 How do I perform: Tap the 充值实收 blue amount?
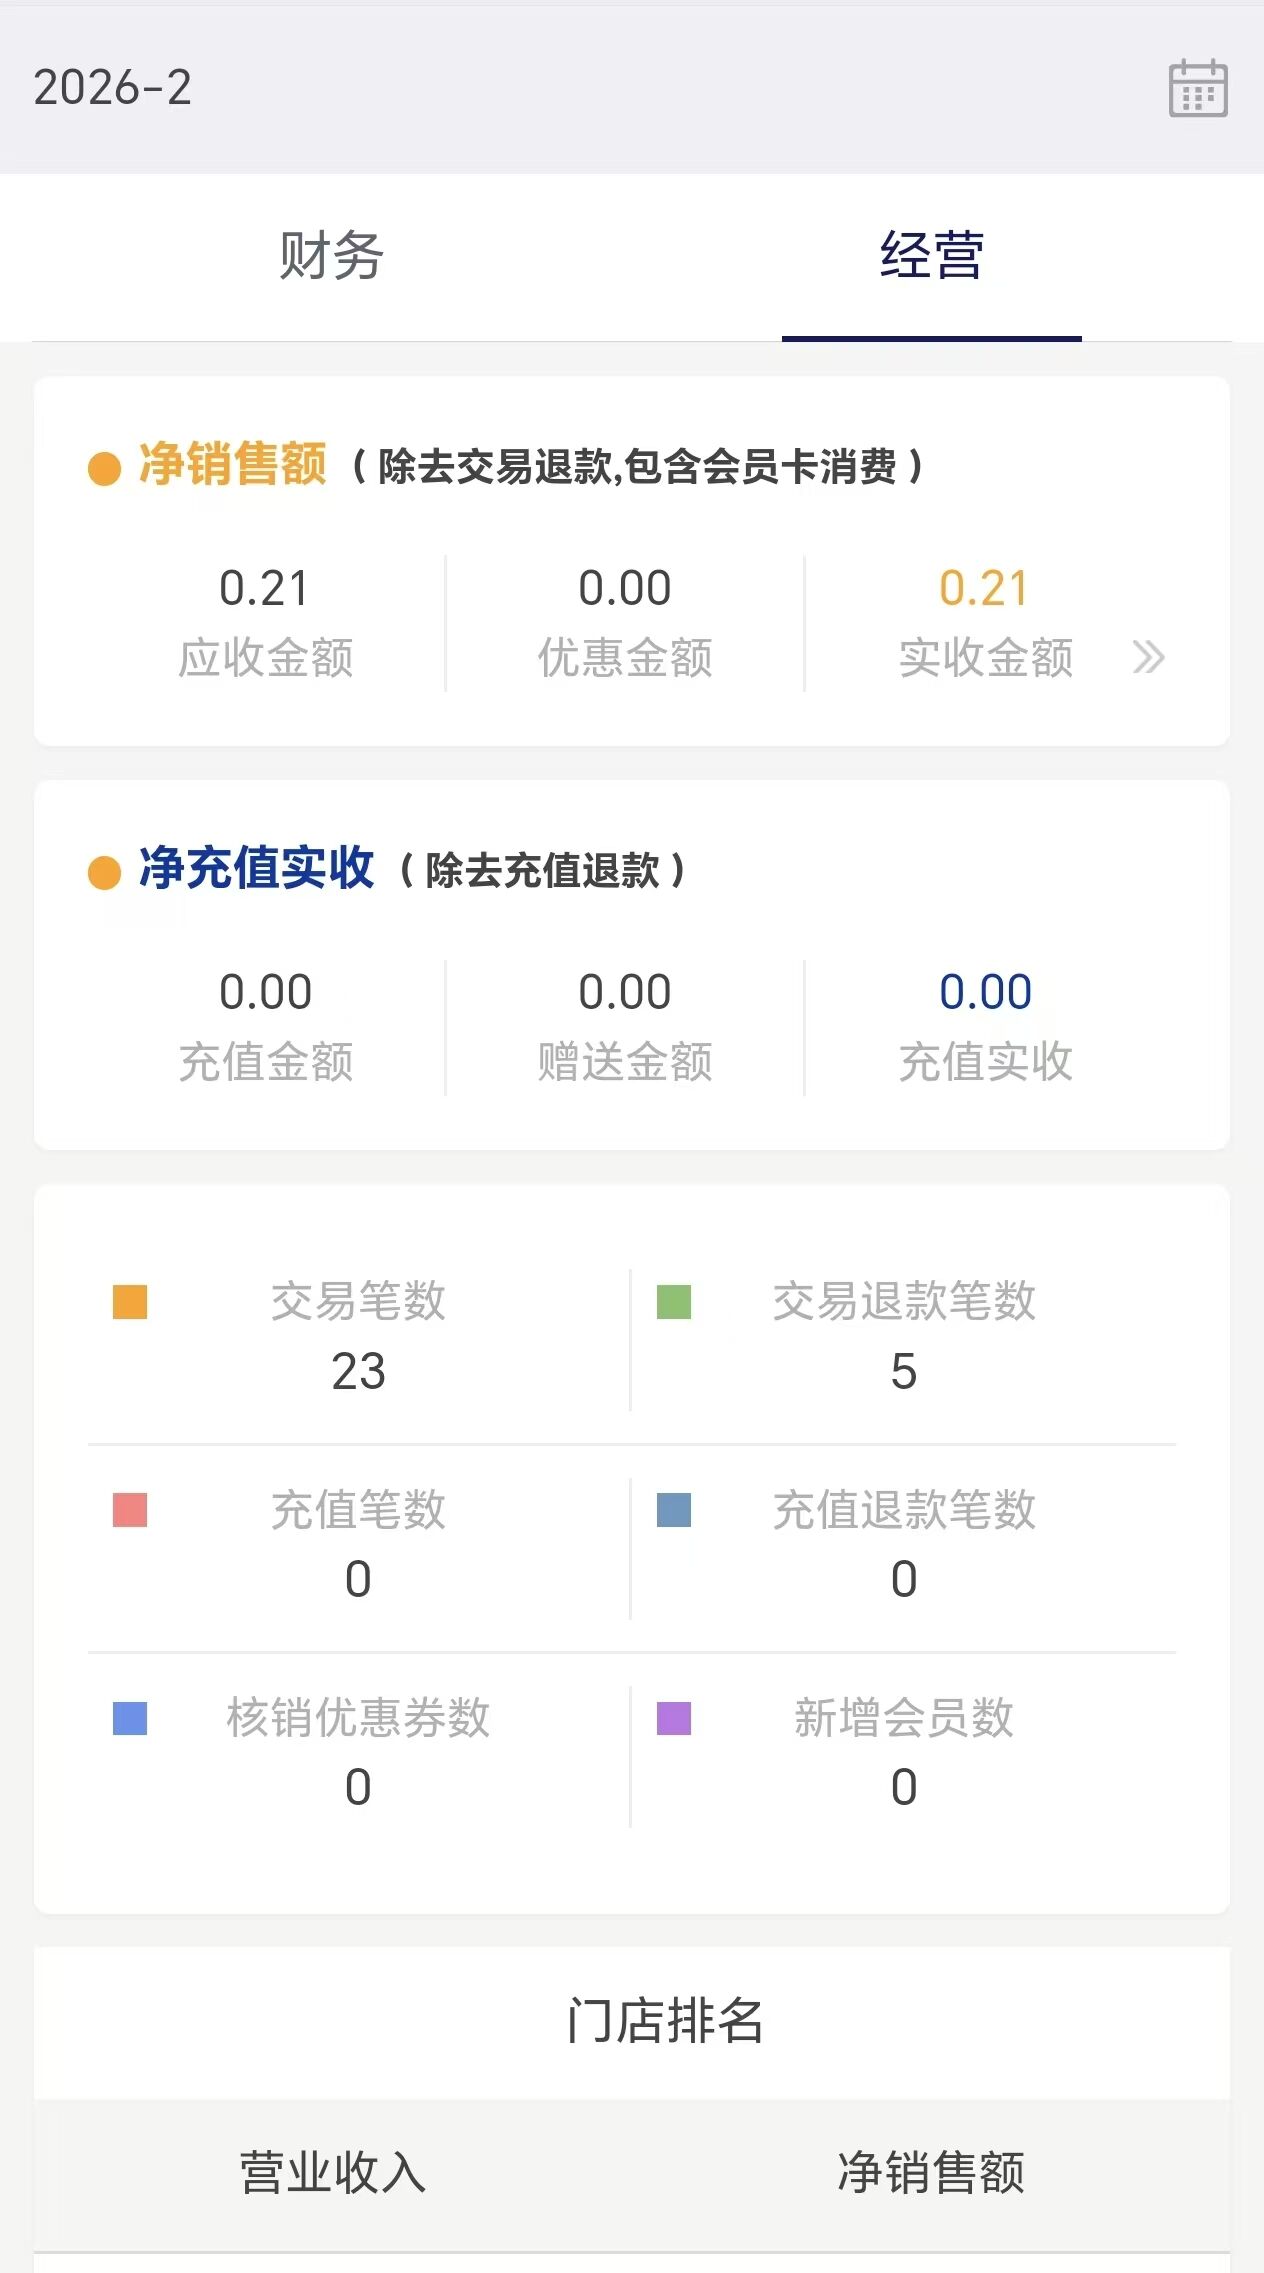click(x=985, y=992)
